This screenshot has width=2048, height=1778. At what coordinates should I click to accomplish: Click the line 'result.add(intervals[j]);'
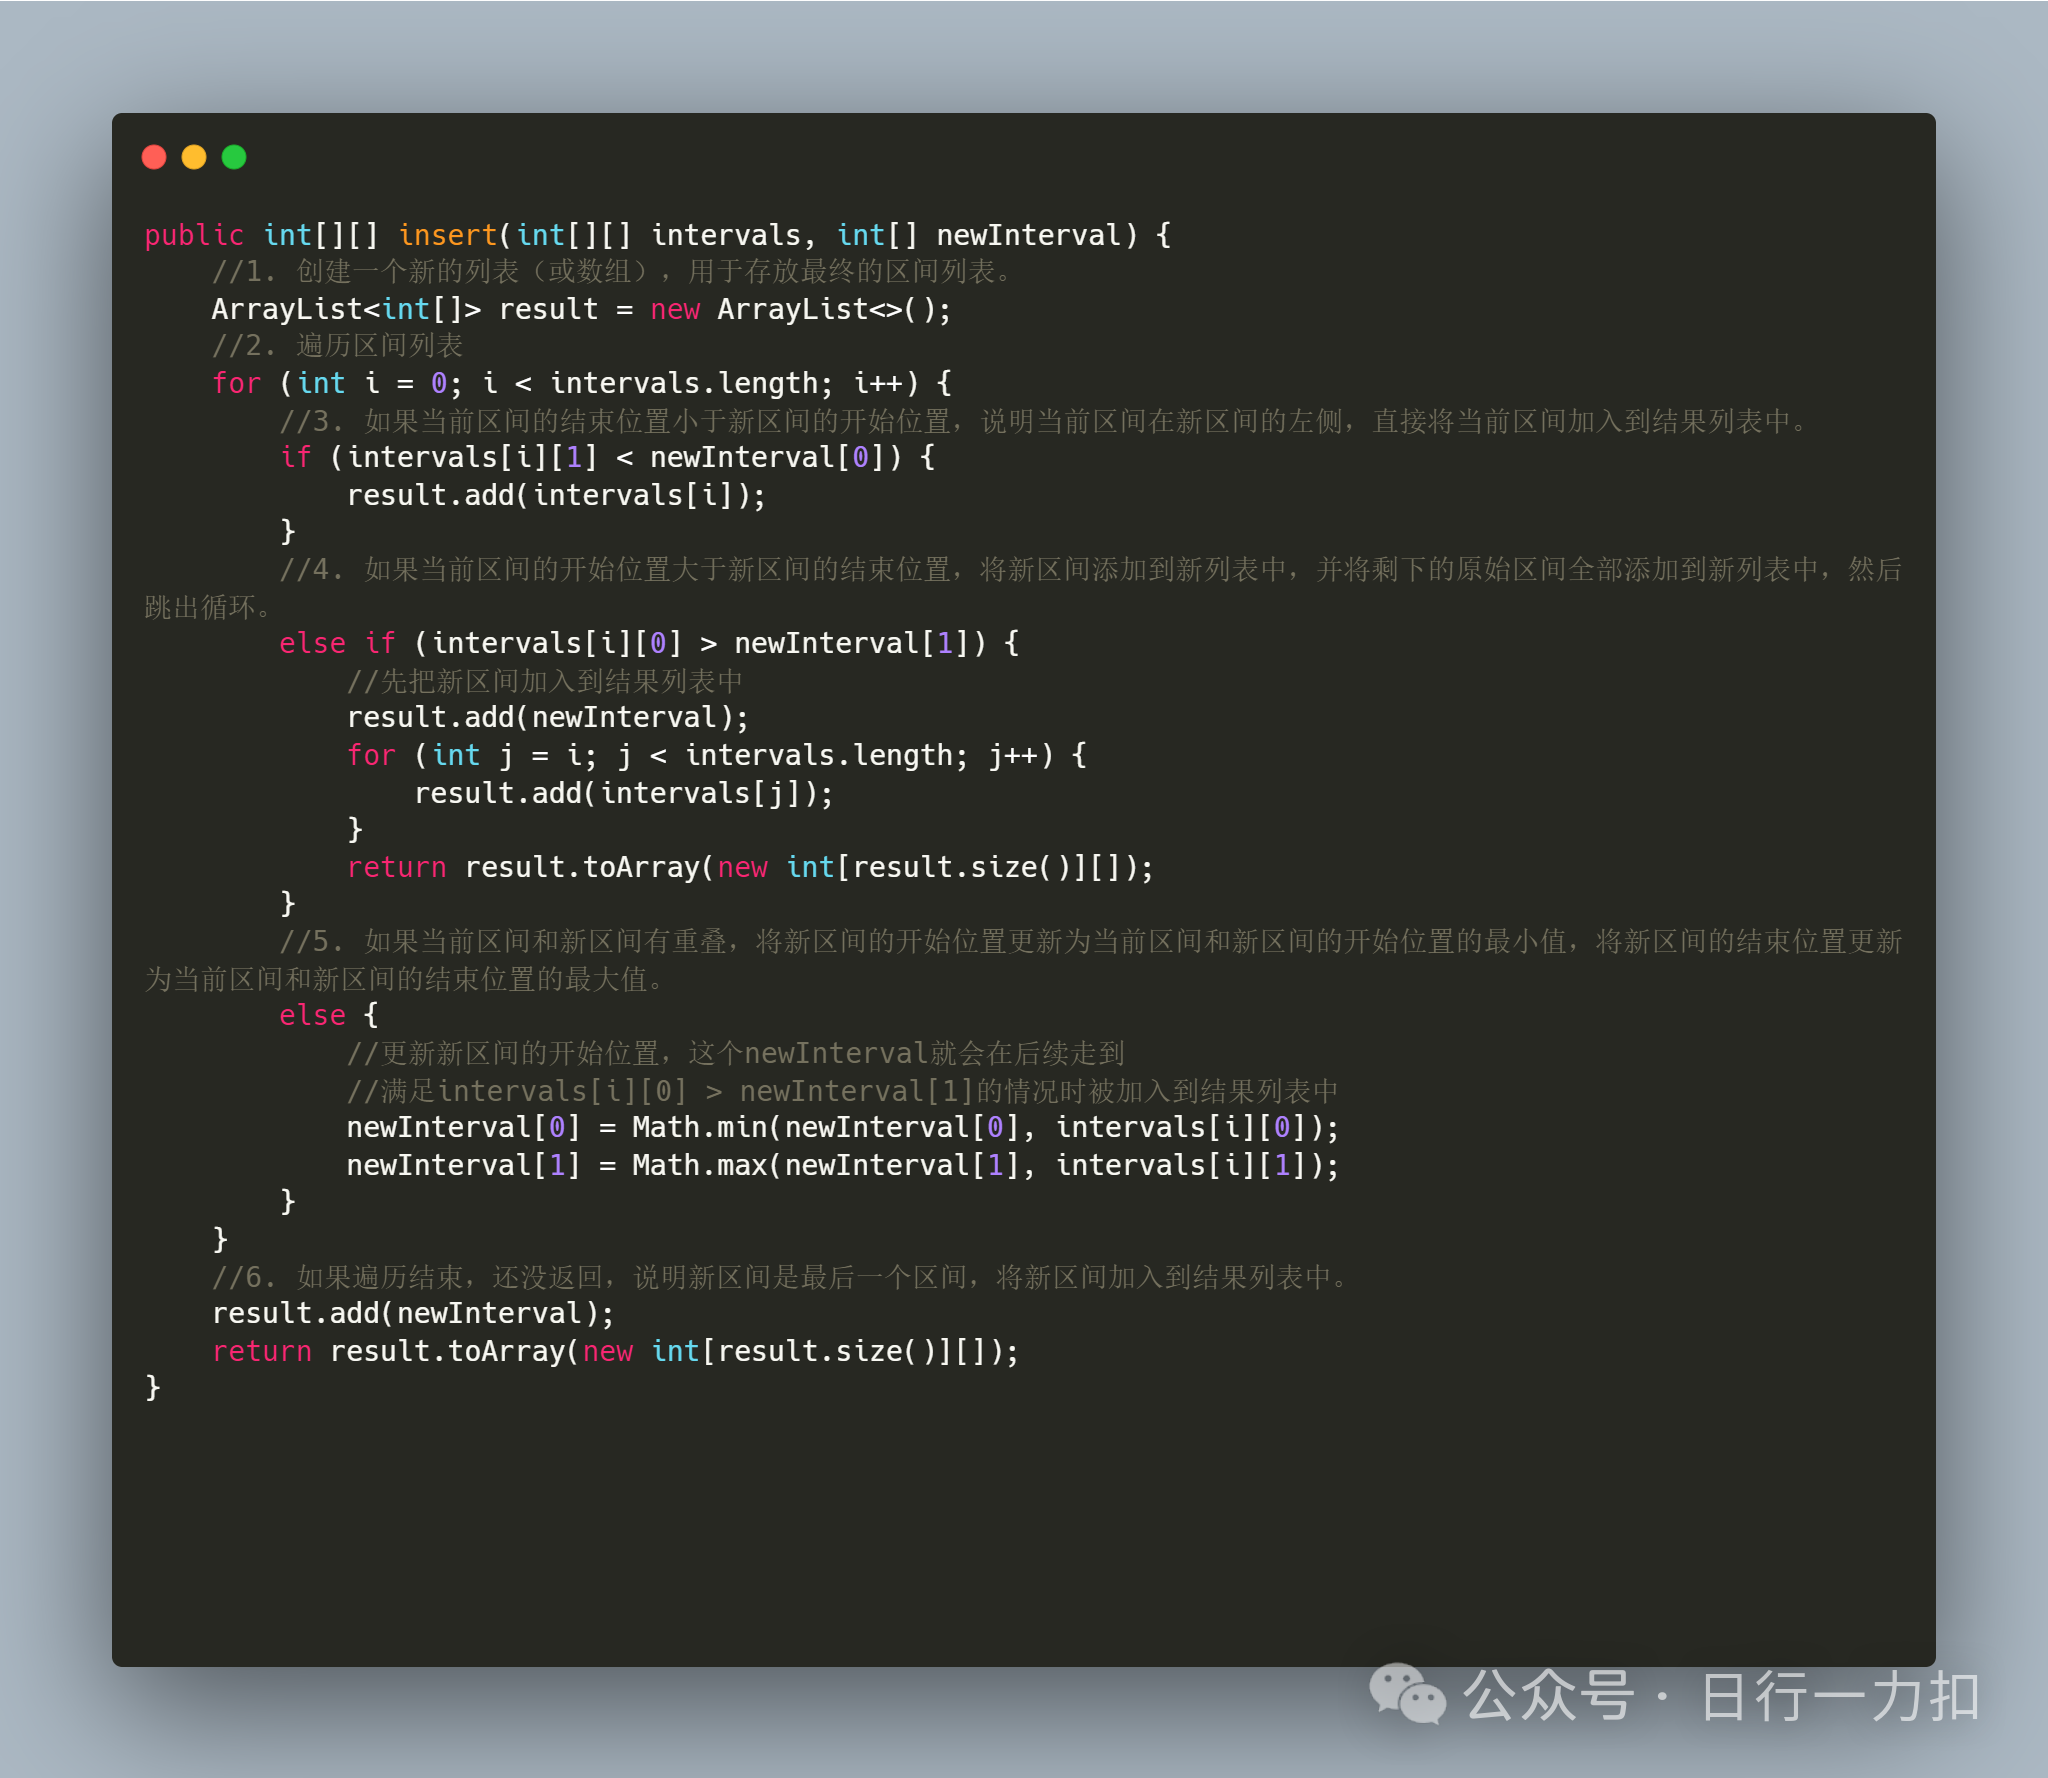pyautogui.click(x=624, y=793)
